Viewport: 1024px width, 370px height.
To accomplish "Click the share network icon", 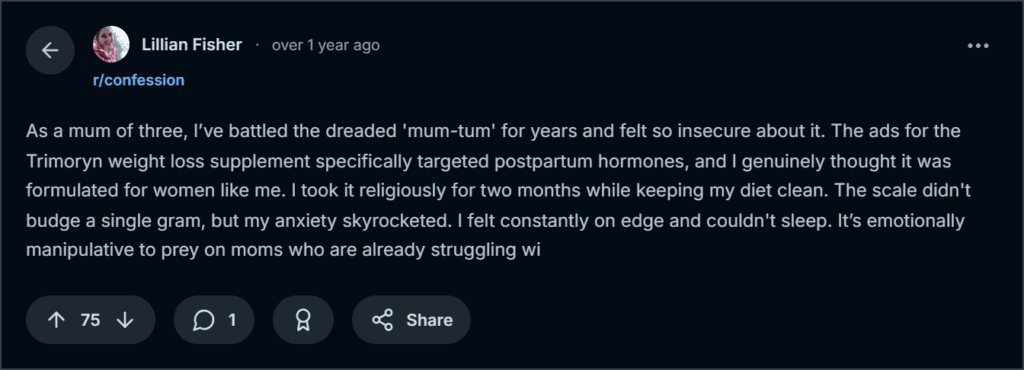I will click(x=383, y=320).
